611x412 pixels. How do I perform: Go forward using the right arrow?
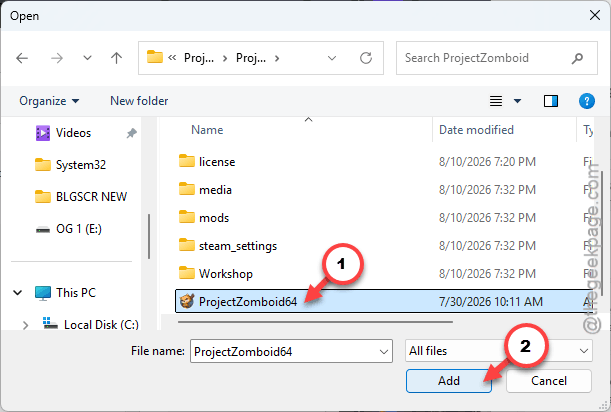tap(57, 58)
